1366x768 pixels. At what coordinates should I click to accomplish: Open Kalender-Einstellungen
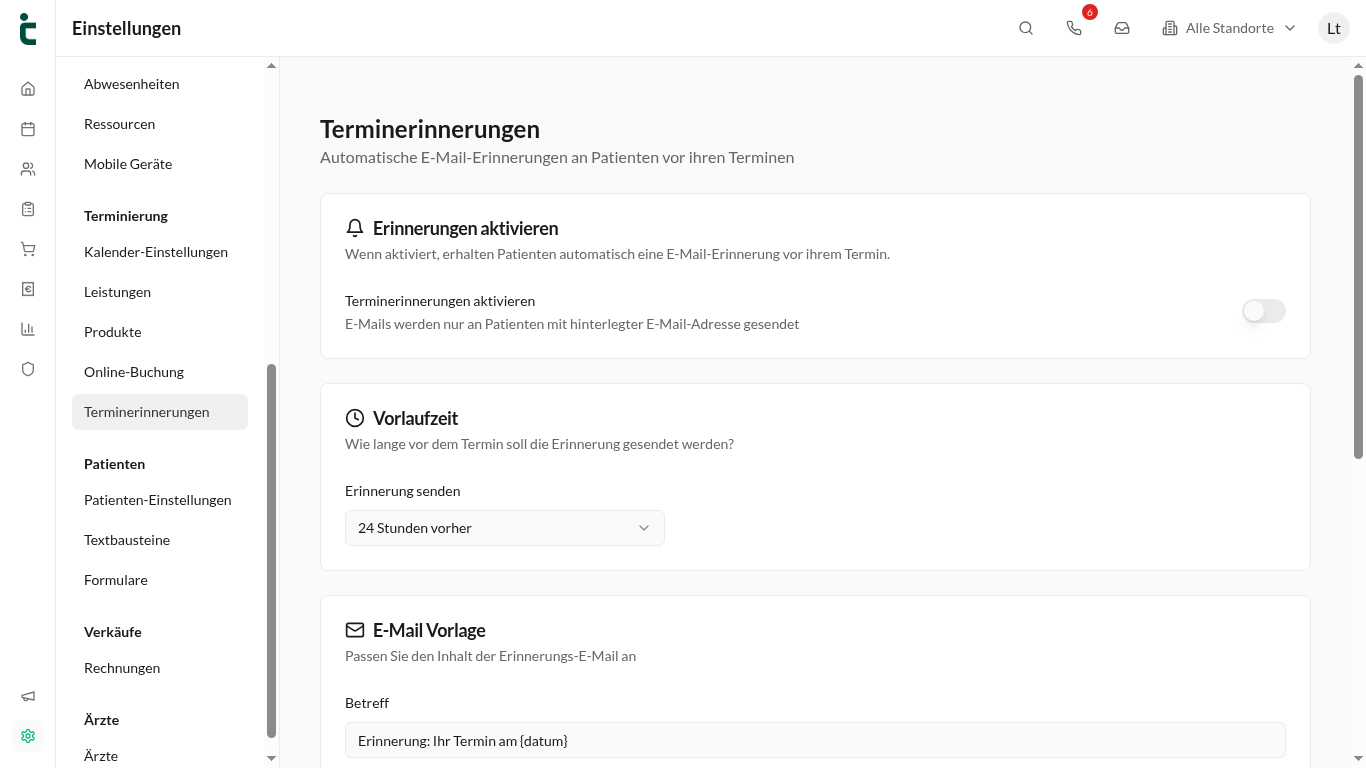coord(160,252)
